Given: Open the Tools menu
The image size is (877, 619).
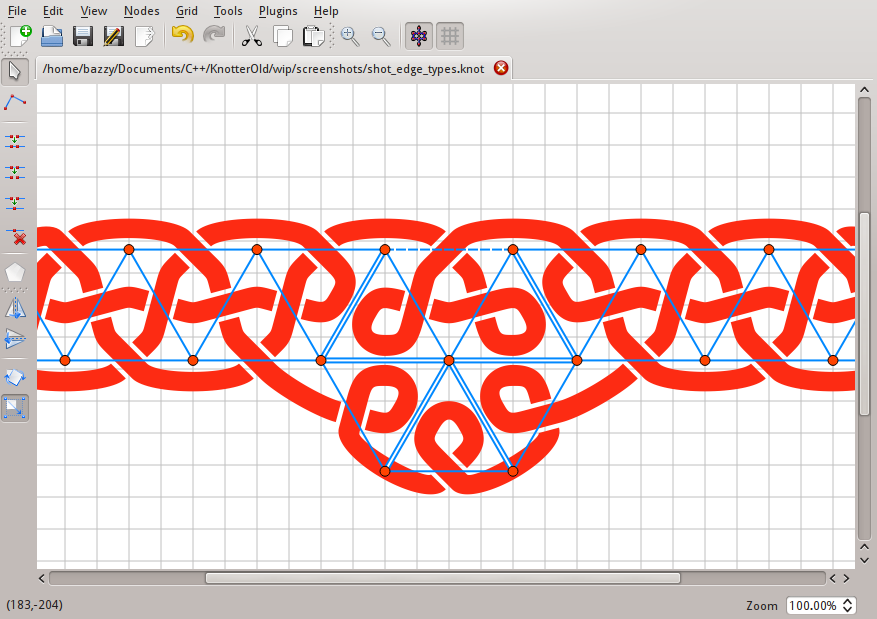Looking at the screenshot, I should [x=228, y=11].
